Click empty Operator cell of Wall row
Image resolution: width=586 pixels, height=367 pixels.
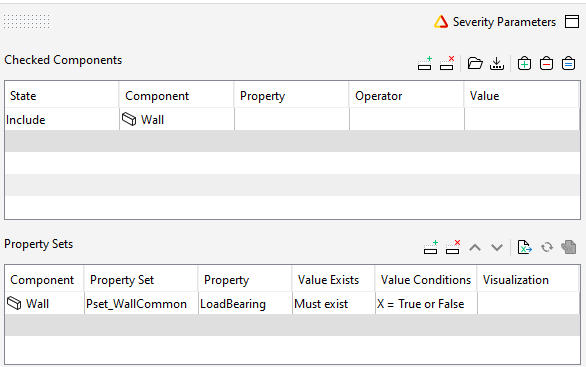point(407,120)
